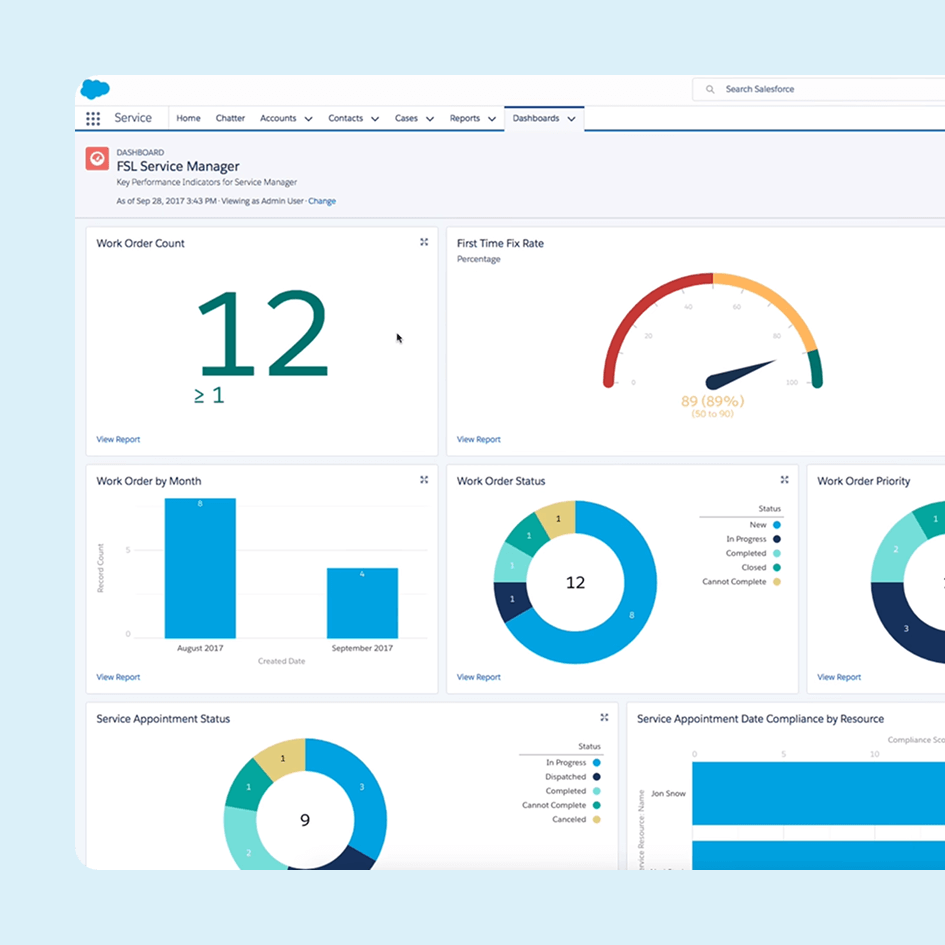Expand the Service Appointment Status chart

click(604, 718)
